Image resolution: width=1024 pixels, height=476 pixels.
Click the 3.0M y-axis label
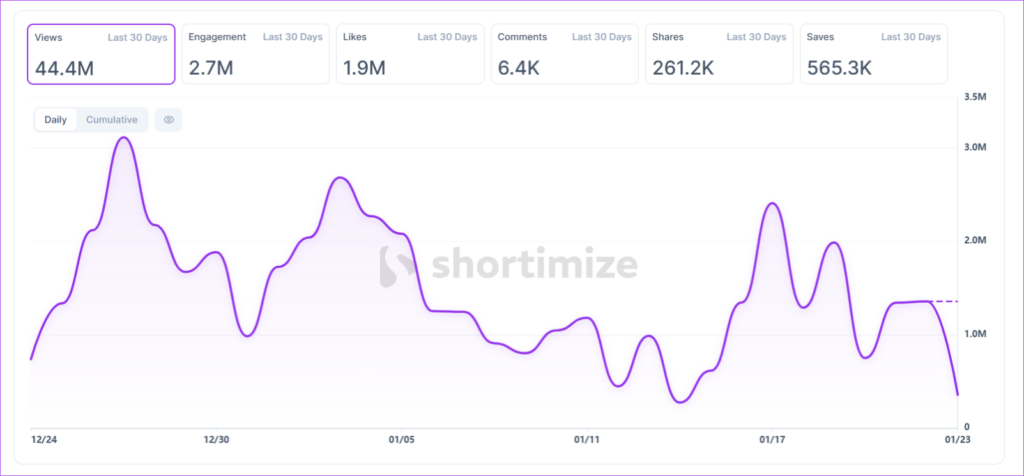click(974, 147)
